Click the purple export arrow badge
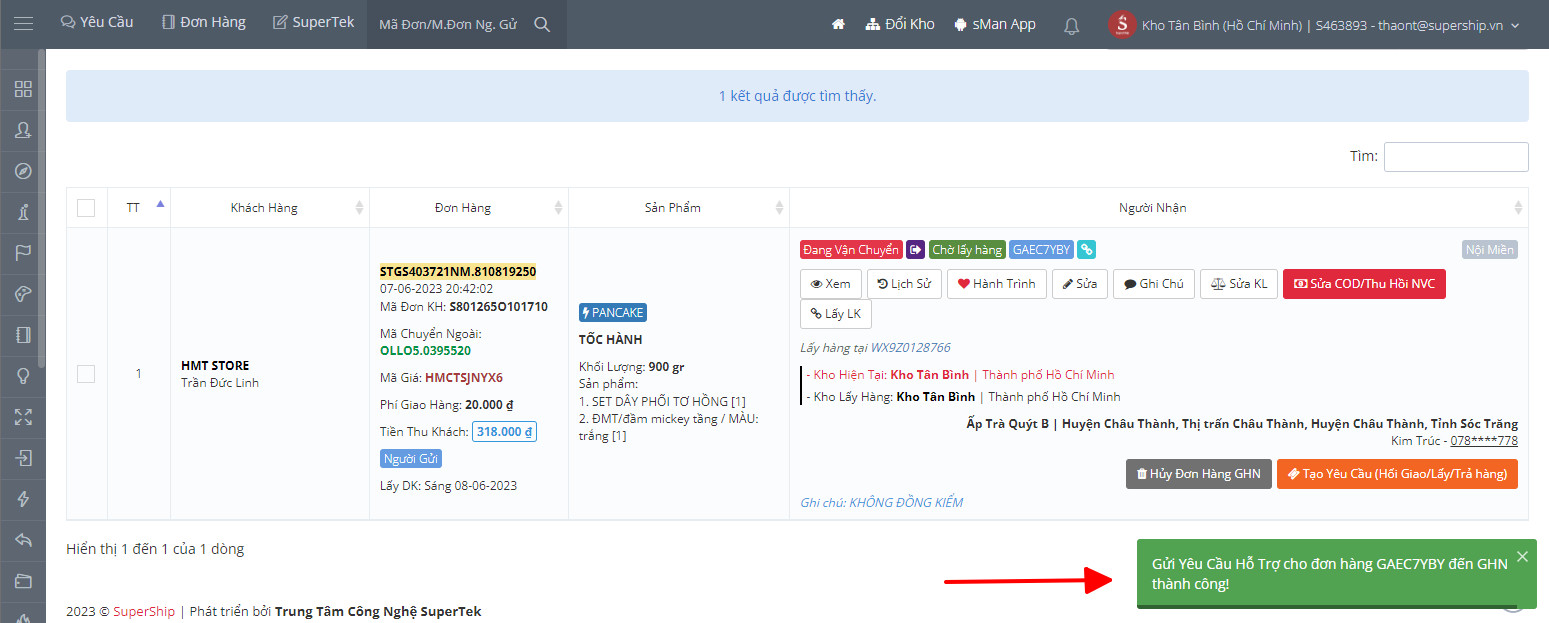This screenshot has height=623, width=1549. (915, 250)
